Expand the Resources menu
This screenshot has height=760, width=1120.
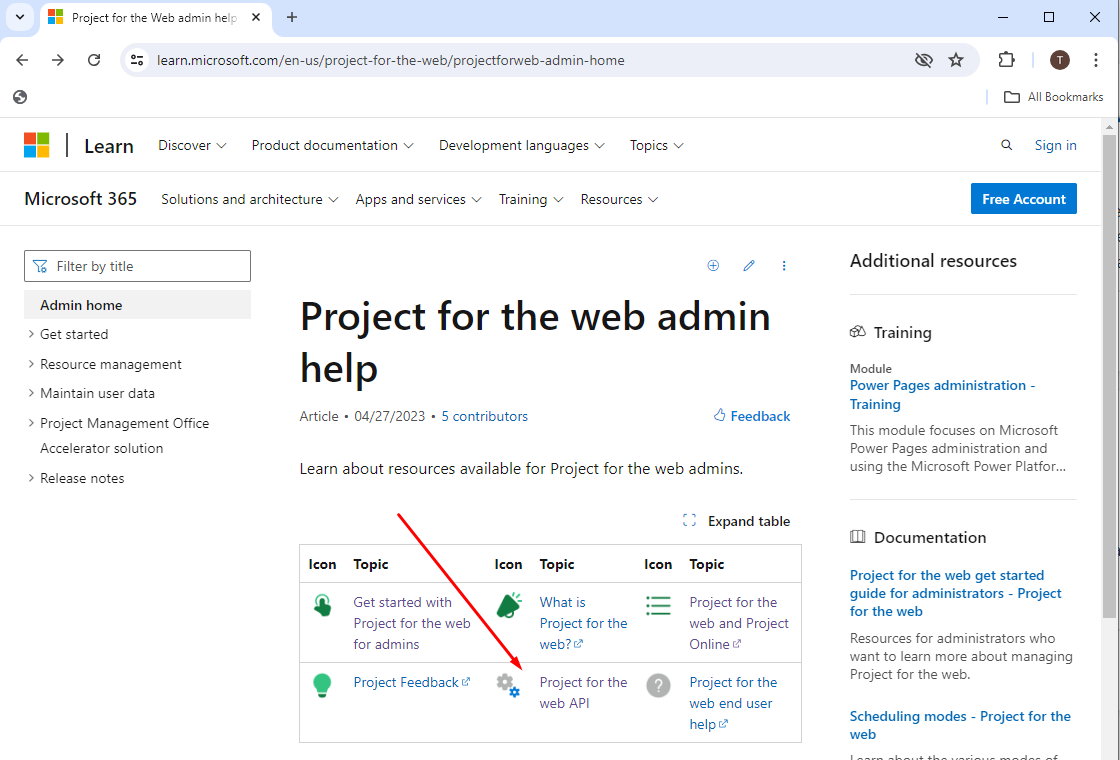[x=619, y=199]
